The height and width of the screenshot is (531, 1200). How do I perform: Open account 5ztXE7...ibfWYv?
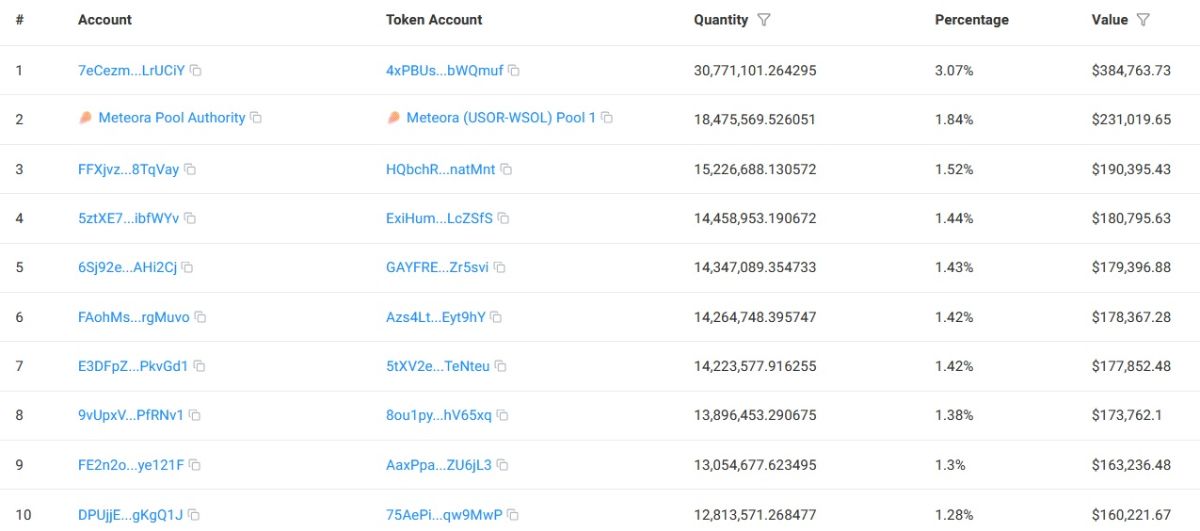128,218
